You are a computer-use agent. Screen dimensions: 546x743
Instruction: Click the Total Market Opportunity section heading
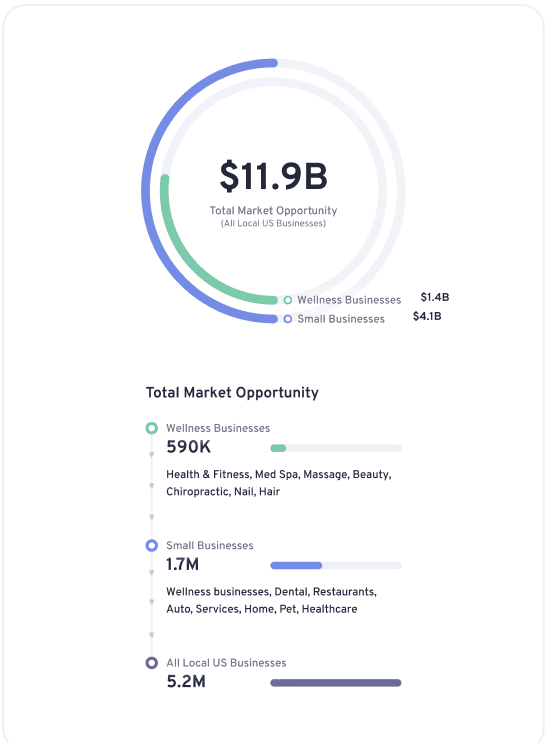[x=232, y=393]
